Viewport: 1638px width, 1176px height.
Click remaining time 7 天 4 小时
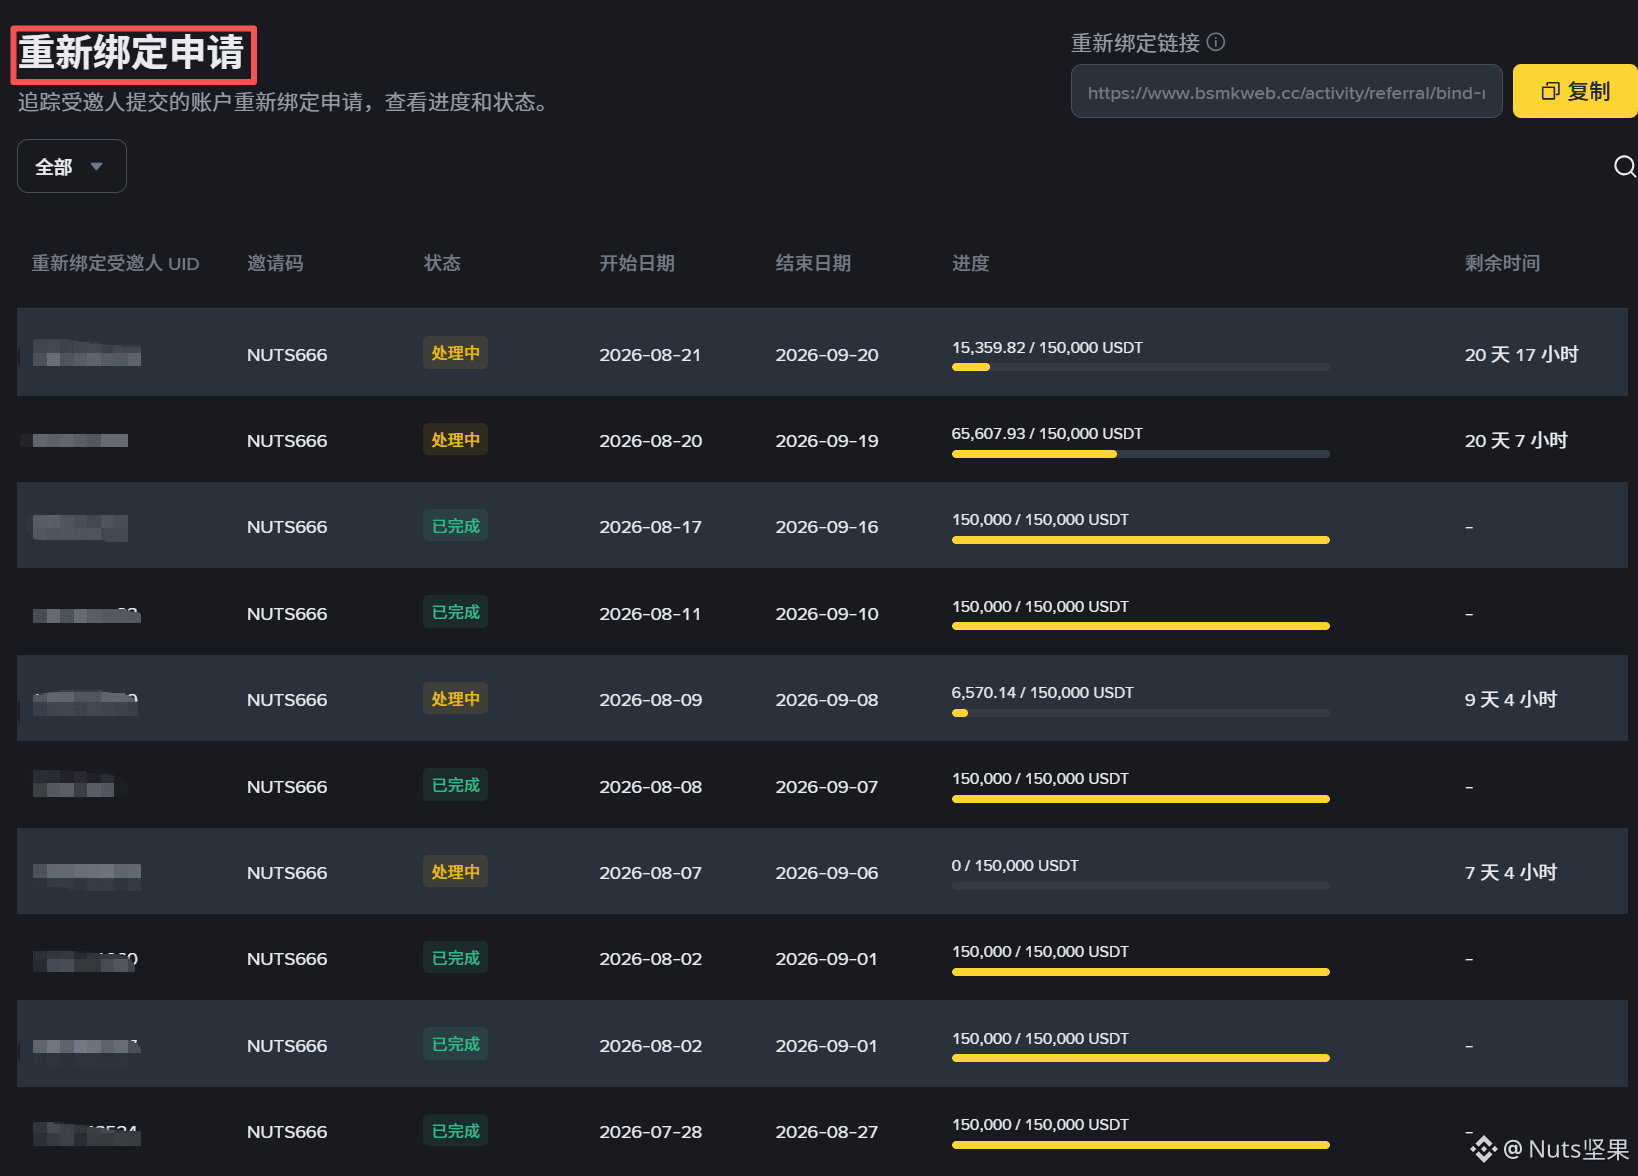click(1511, 872)
